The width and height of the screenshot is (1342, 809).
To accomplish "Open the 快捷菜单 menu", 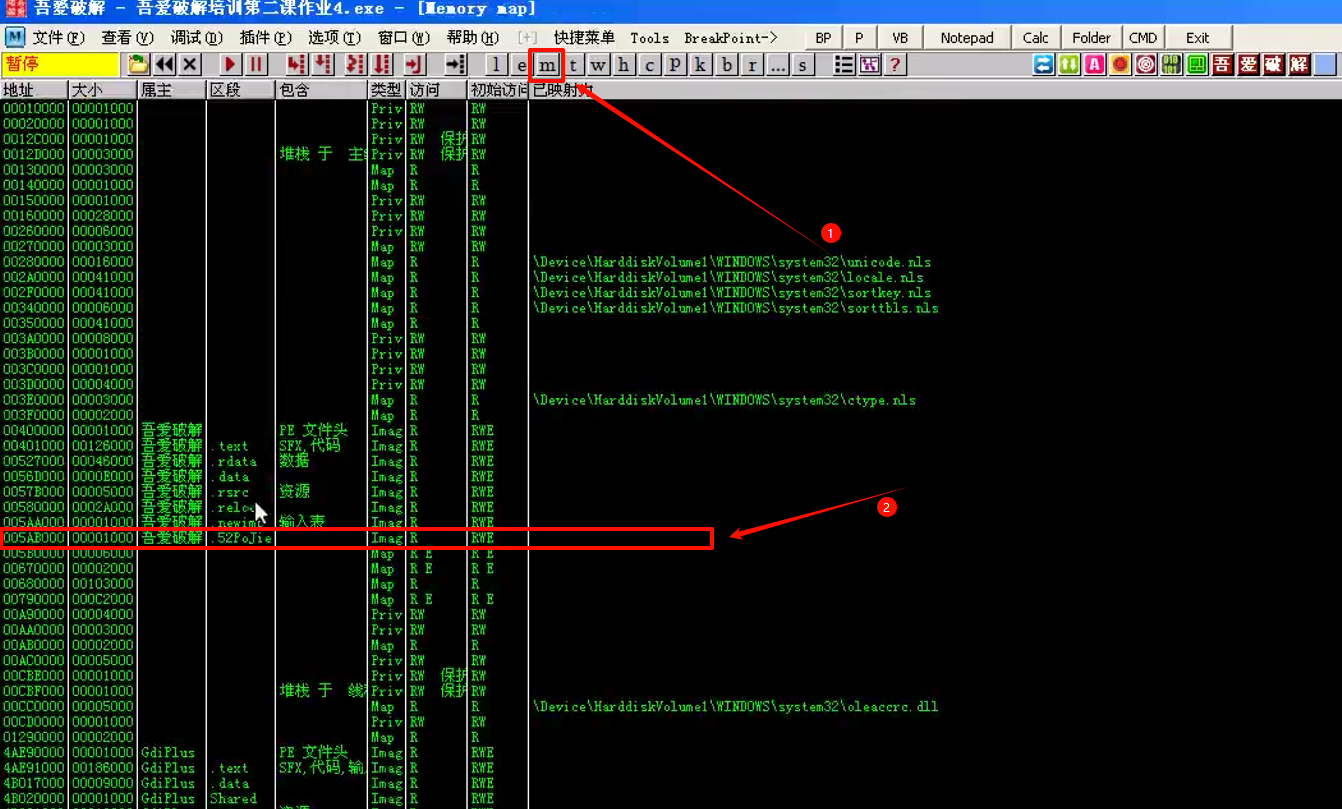I will pyautogui.click(x=584, y=38).
